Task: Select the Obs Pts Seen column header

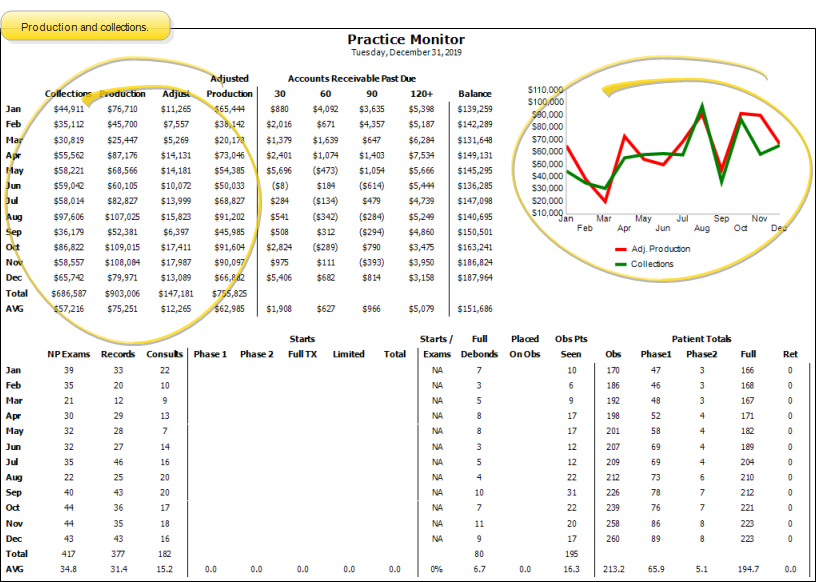Action: click(570, 347)
